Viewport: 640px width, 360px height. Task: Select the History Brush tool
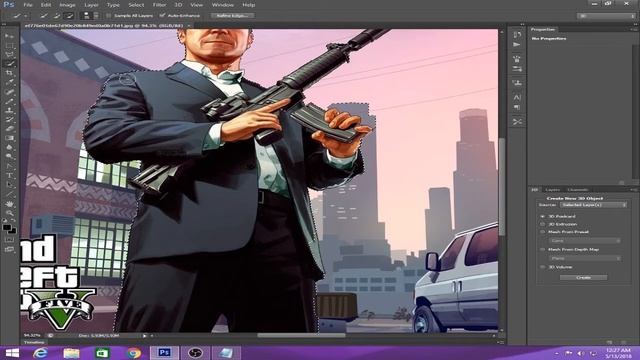pyautogui.click(x=9, y=120)
